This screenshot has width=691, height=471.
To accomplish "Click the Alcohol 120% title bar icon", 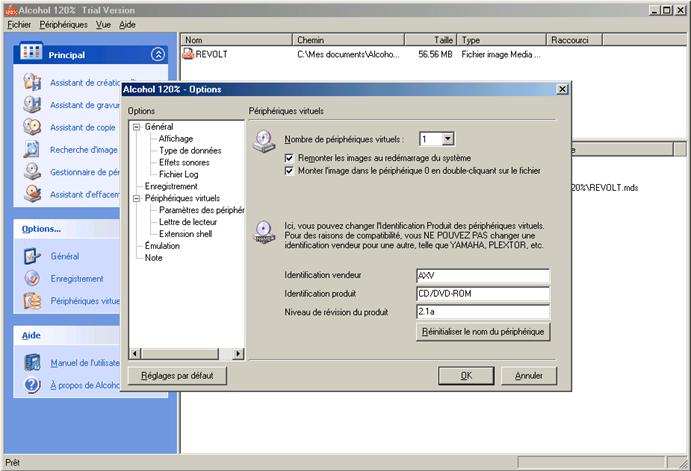I will (11, 10).
